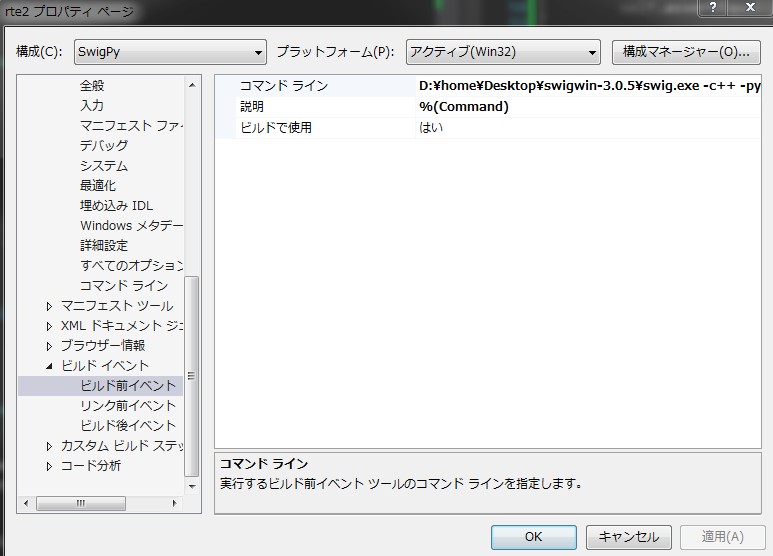Select 最適化 in the tree
Image resolution: width=773 pixels, height=556 pixels.
[x=98, y=185]
